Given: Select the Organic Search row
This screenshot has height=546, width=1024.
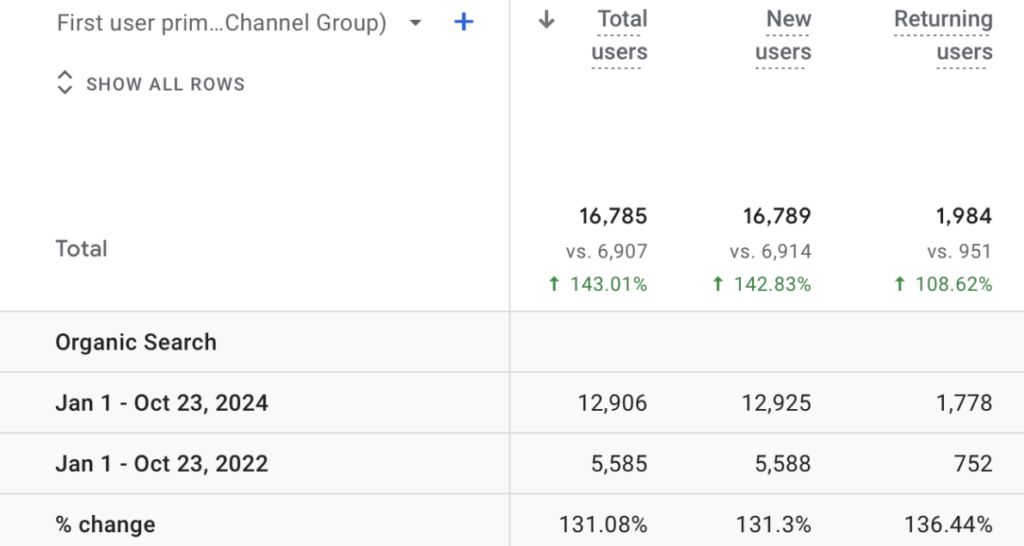Looking at the screenshot, I should point(136,342).
